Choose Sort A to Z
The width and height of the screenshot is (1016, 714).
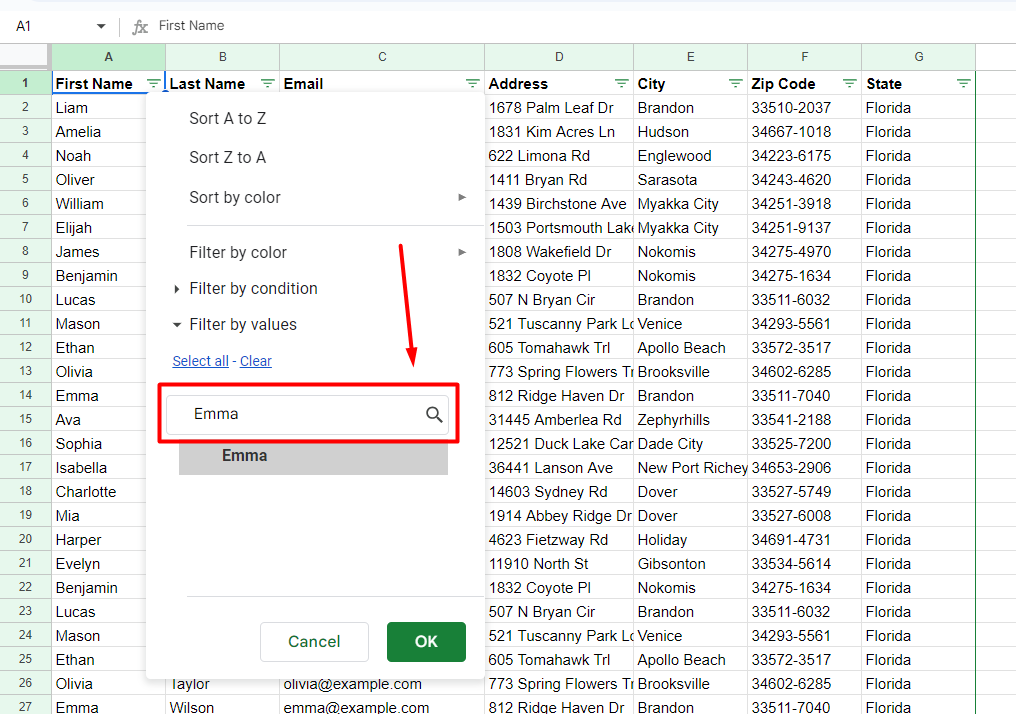227,119
